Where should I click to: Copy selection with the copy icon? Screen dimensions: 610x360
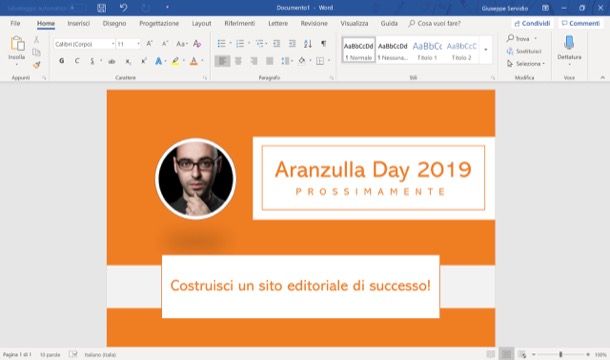click(x=36, y=52)
